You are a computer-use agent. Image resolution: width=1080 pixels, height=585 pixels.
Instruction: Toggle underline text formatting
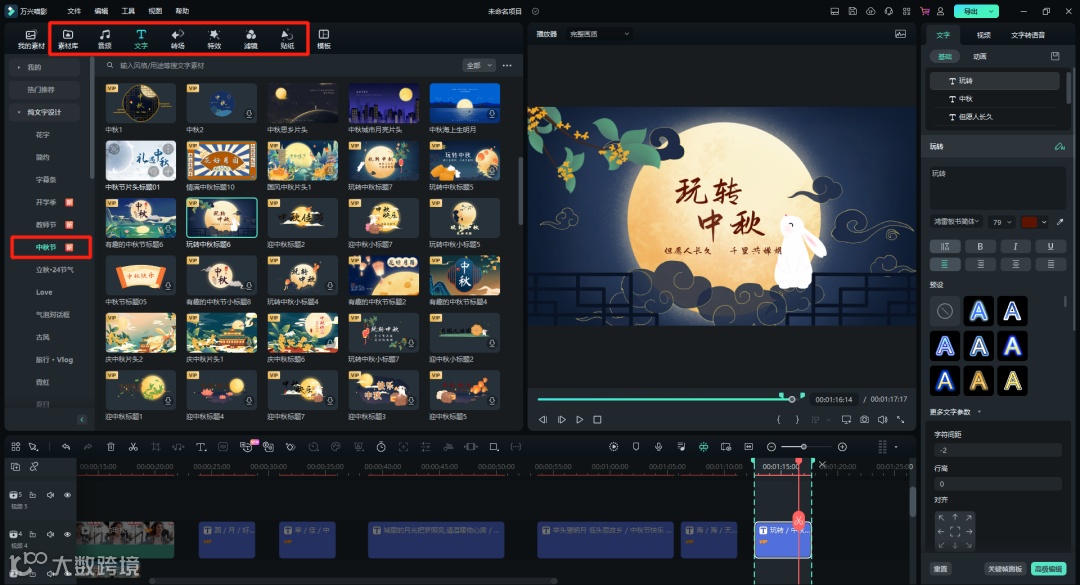pos(1050,246)
